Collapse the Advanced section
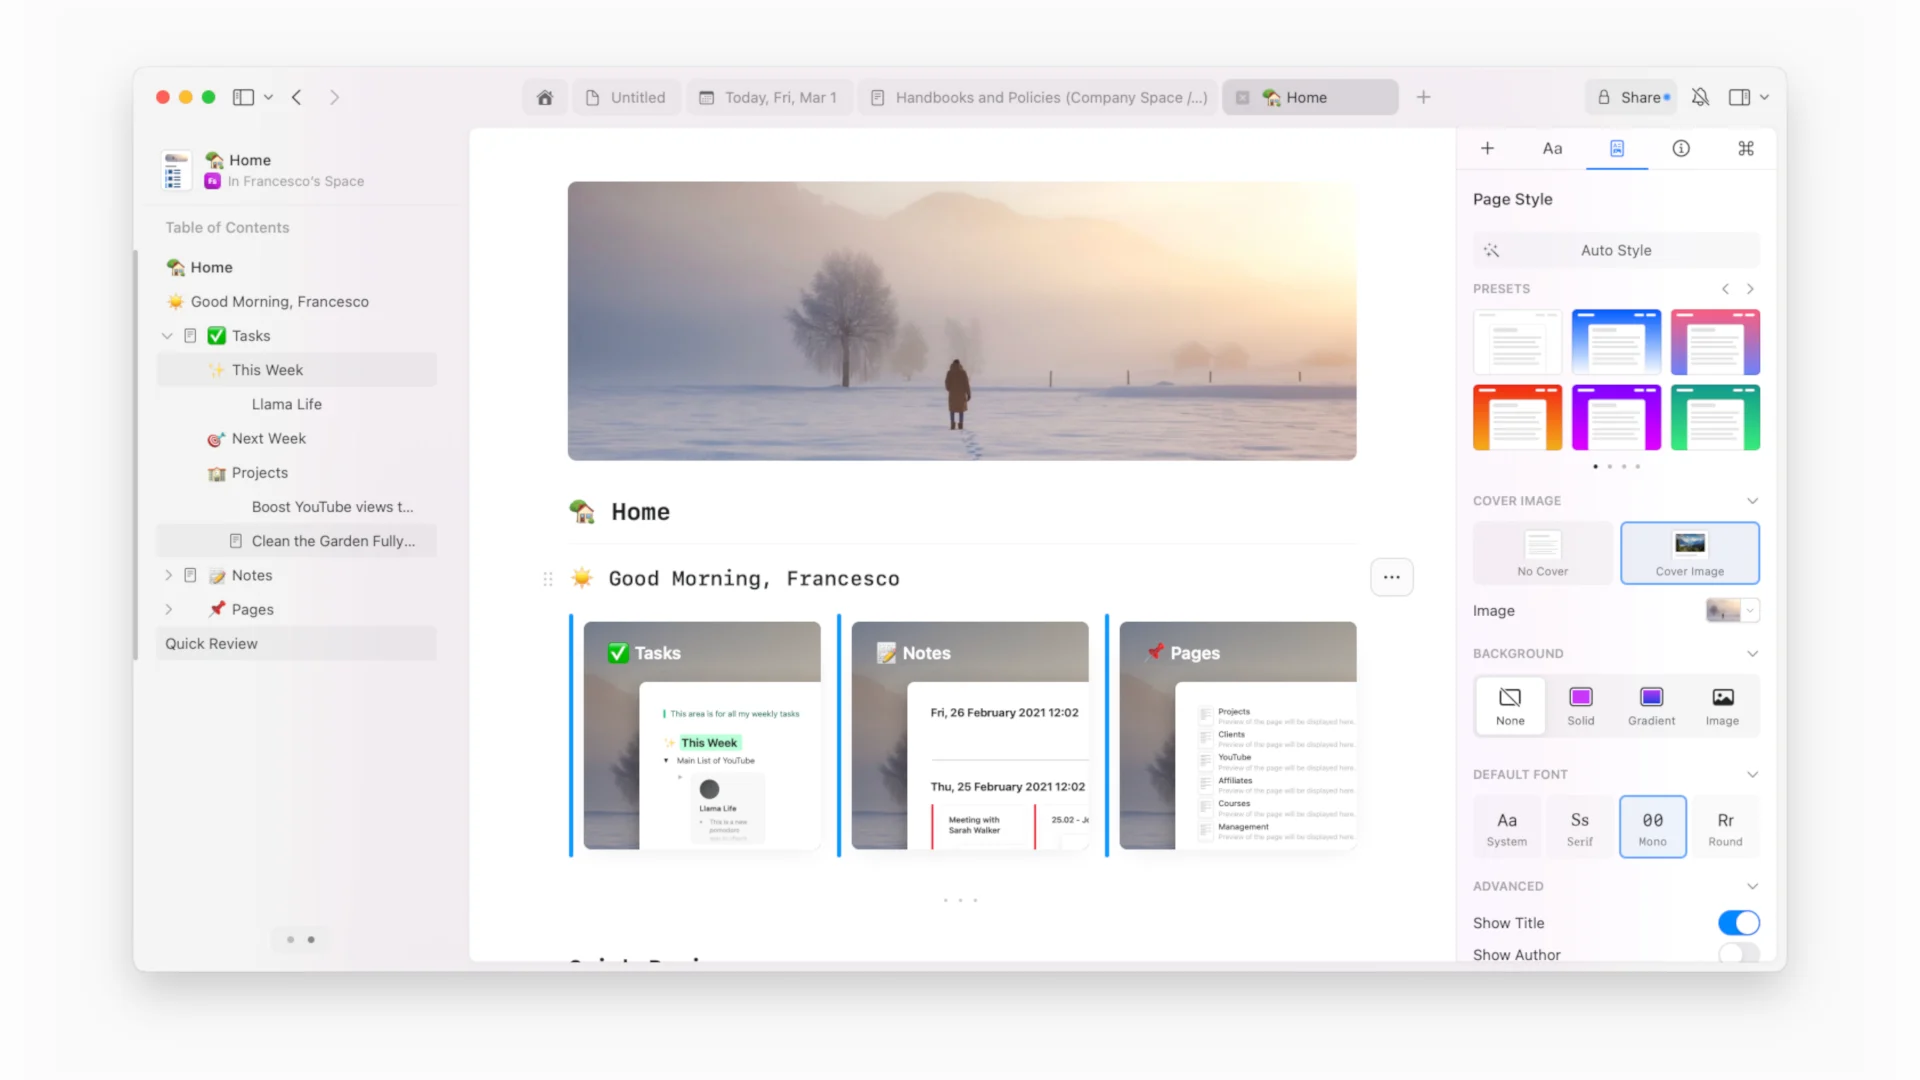1920x1080 pixels. [x=1752, y=886]
